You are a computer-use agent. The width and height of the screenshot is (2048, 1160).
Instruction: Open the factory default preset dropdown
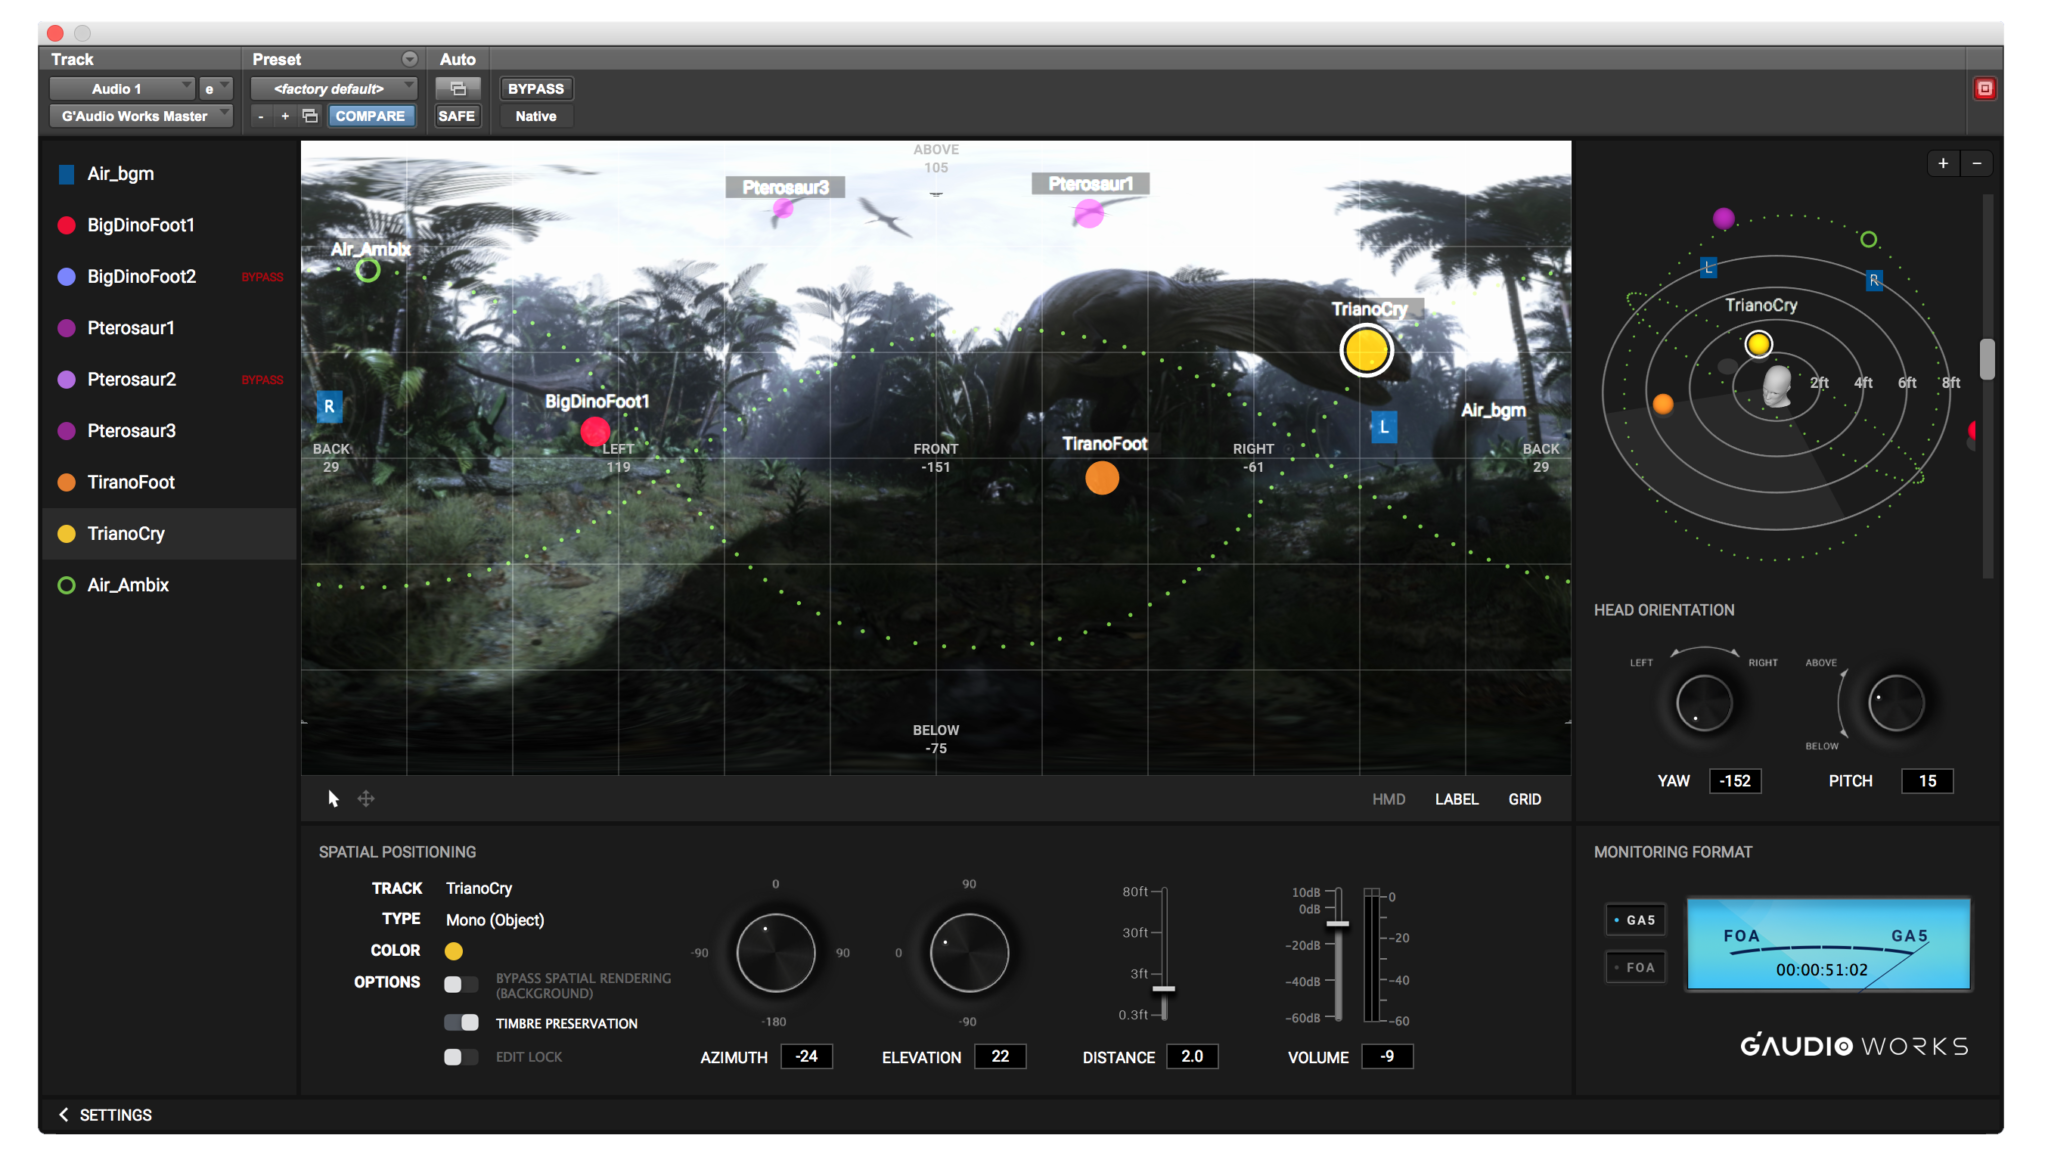(x=333, y=89)
